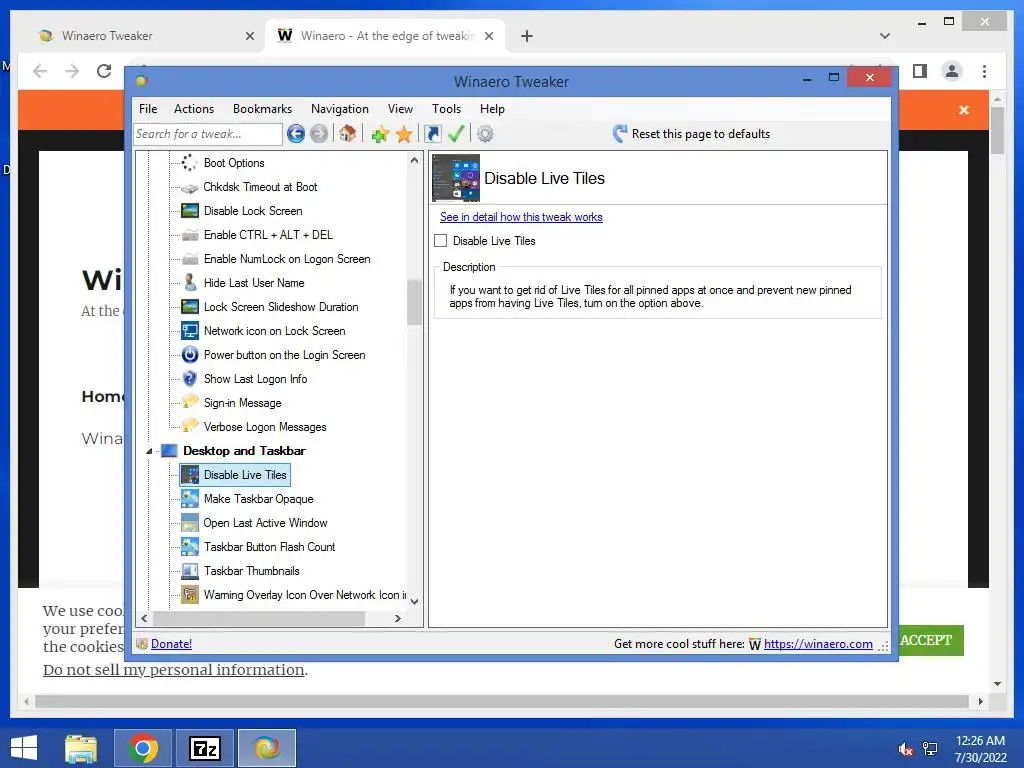Click the Disable Live Tiles header thumbnail
The image size is (1024, 768).
tap(456, 178)
